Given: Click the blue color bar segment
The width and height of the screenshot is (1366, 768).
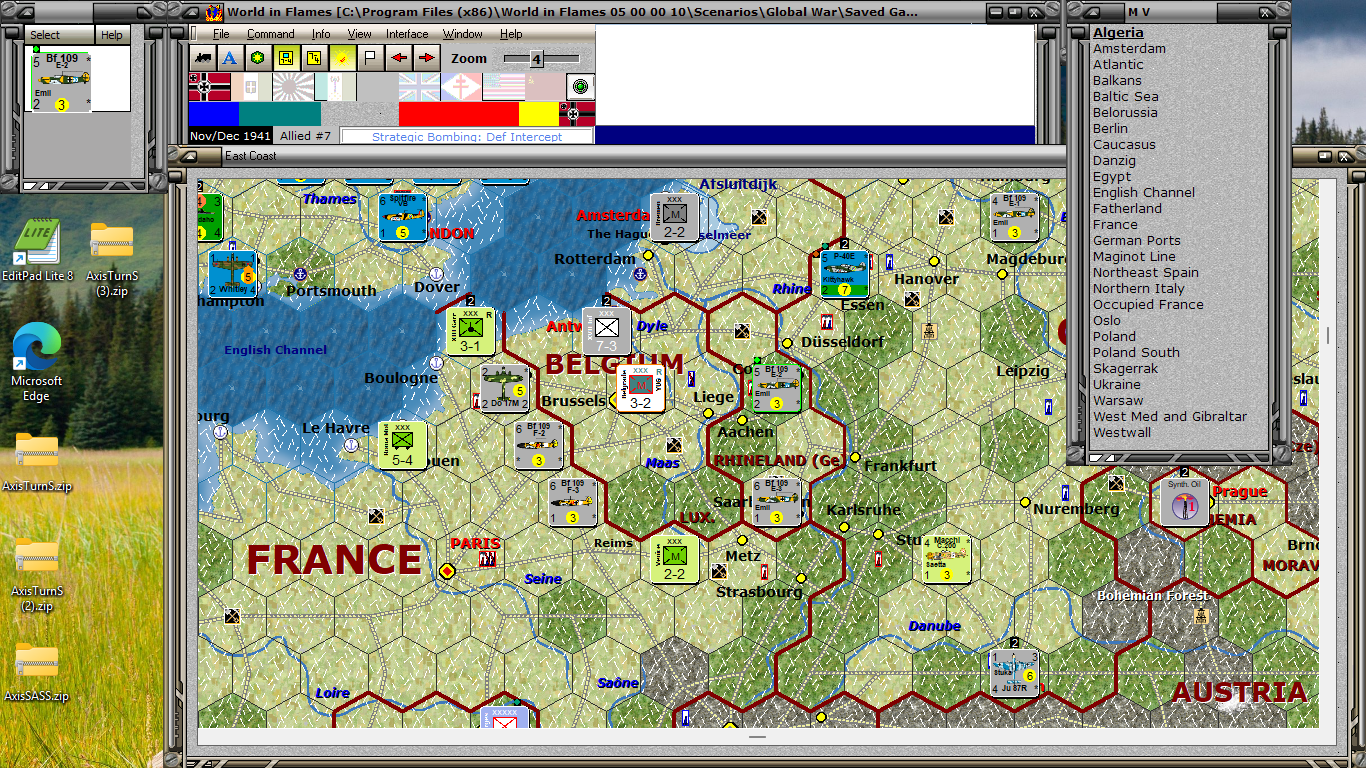Looking at the screenshot, I should tap(214, 113).
